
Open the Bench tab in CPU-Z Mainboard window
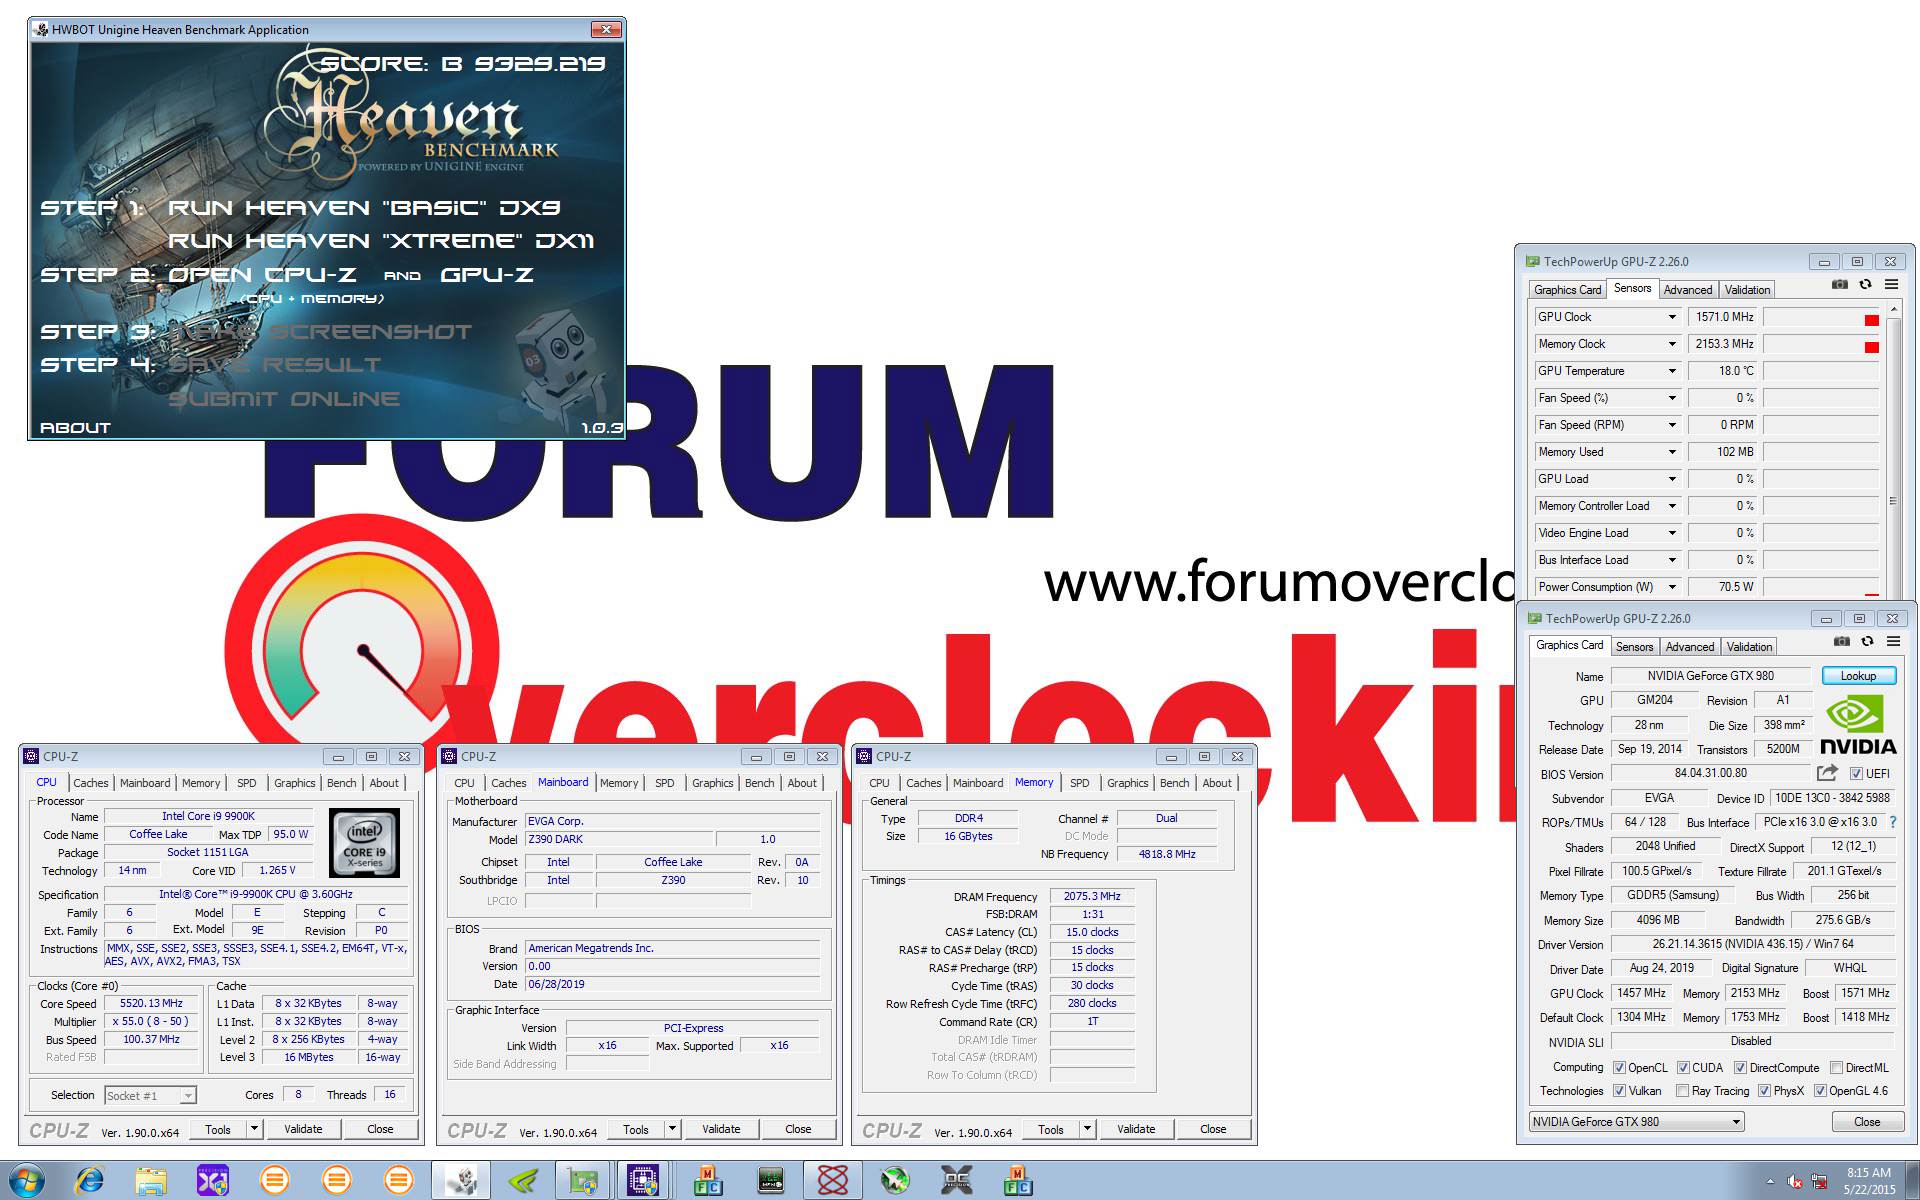pos(759,783)
